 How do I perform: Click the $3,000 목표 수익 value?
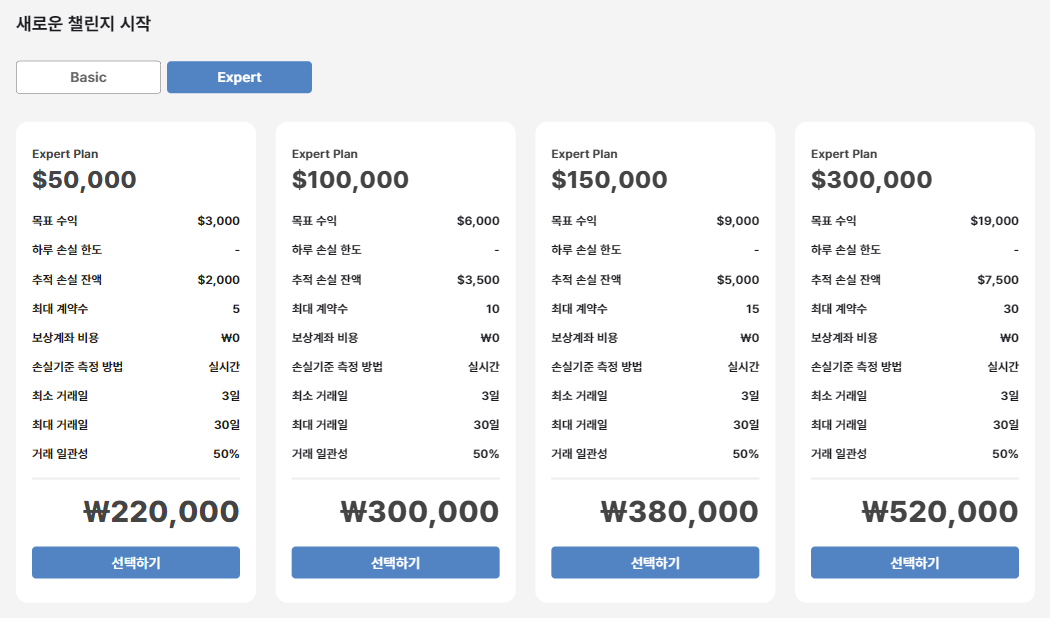click(x=218, y=221)
